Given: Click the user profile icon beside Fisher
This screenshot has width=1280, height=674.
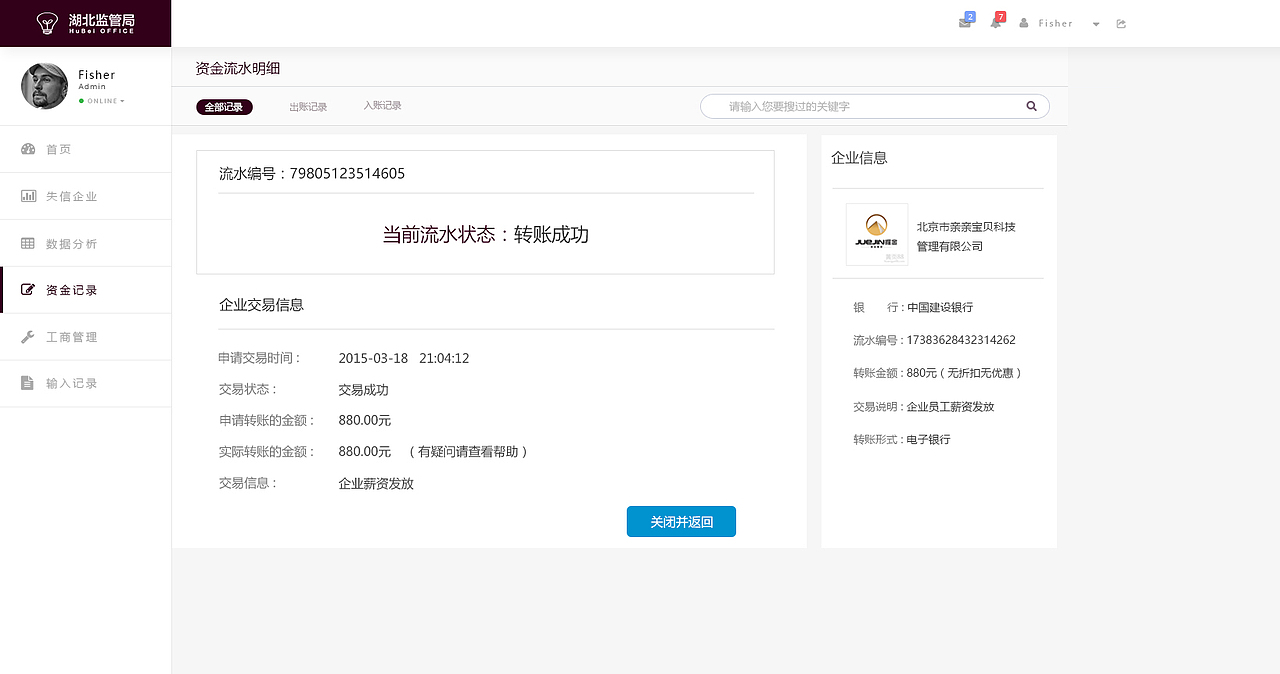Looking at the screenshot, I should 1023,23.
